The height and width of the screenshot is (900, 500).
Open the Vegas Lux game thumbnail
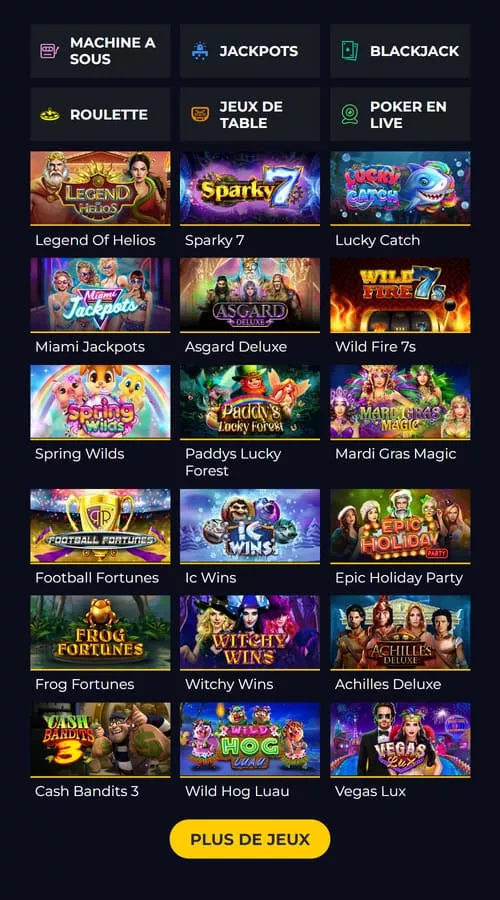[400, 740]
